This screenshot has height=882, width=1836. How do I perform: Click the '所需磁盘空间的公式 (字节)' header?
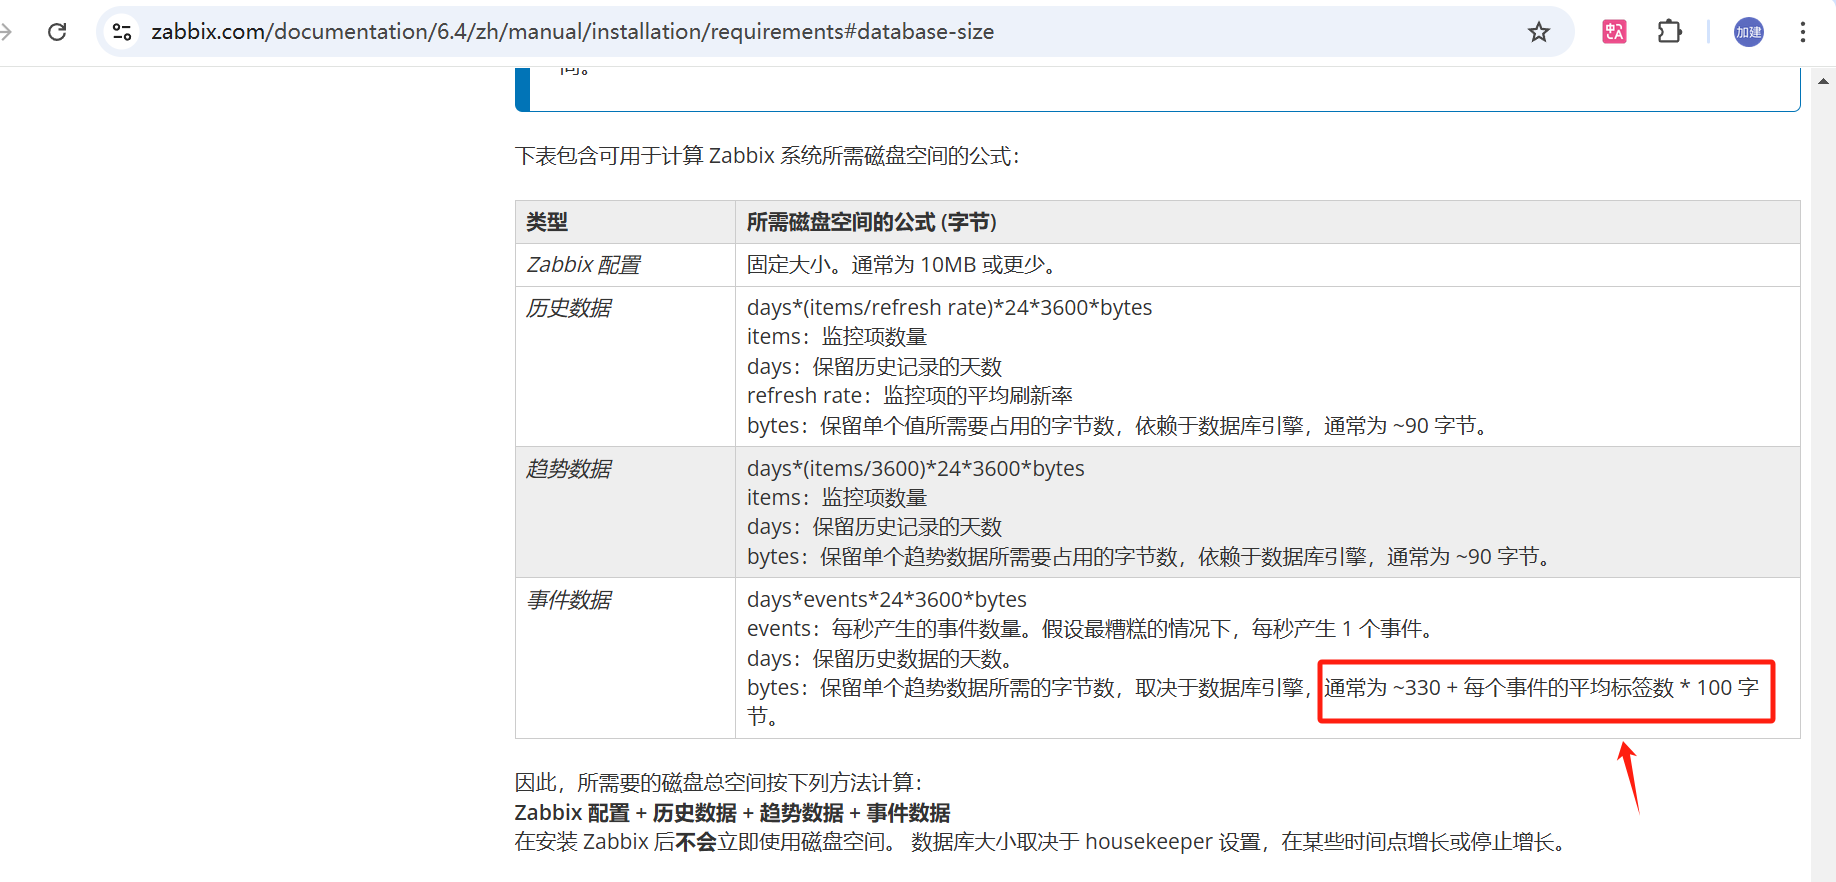coord(872,222)
